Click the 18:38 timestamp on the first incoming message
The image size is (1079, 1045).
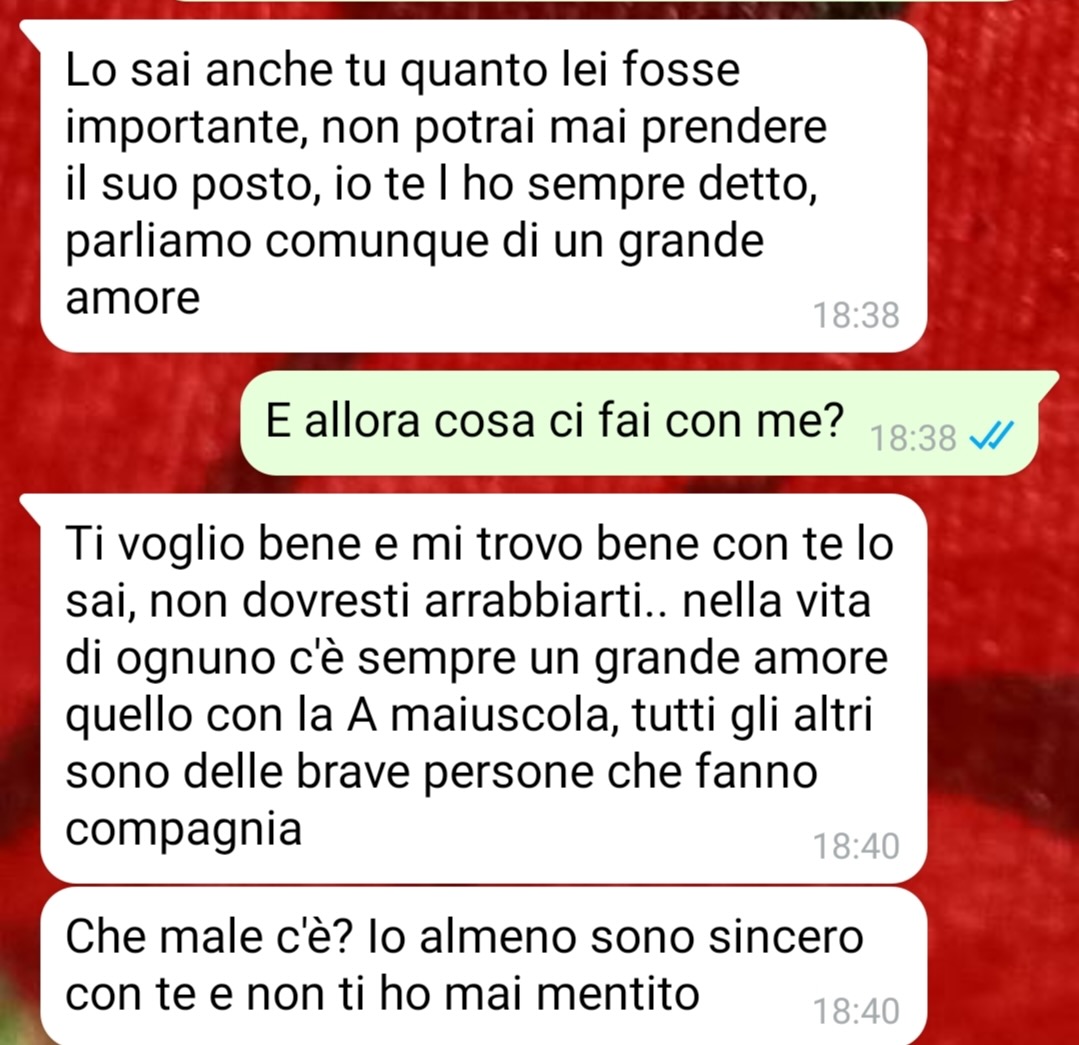[856, 316]
